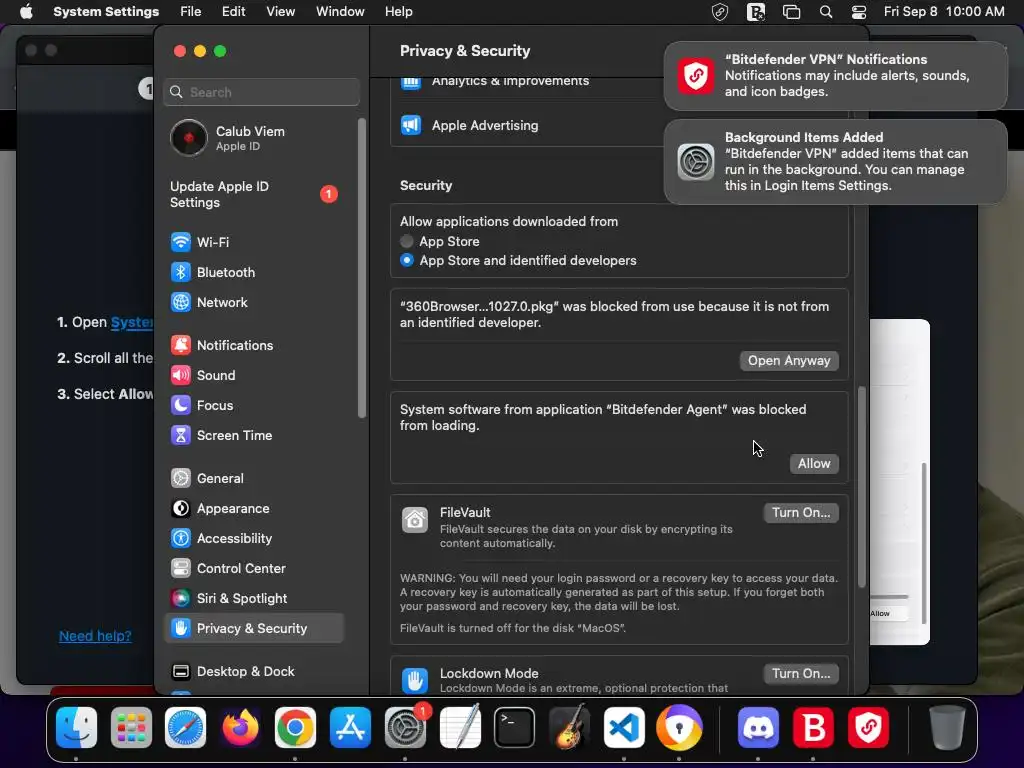Image resolution: width=1024 pixels, height=768 pixels.
Task: Click the date and time clock
Action: coord(944,12)
